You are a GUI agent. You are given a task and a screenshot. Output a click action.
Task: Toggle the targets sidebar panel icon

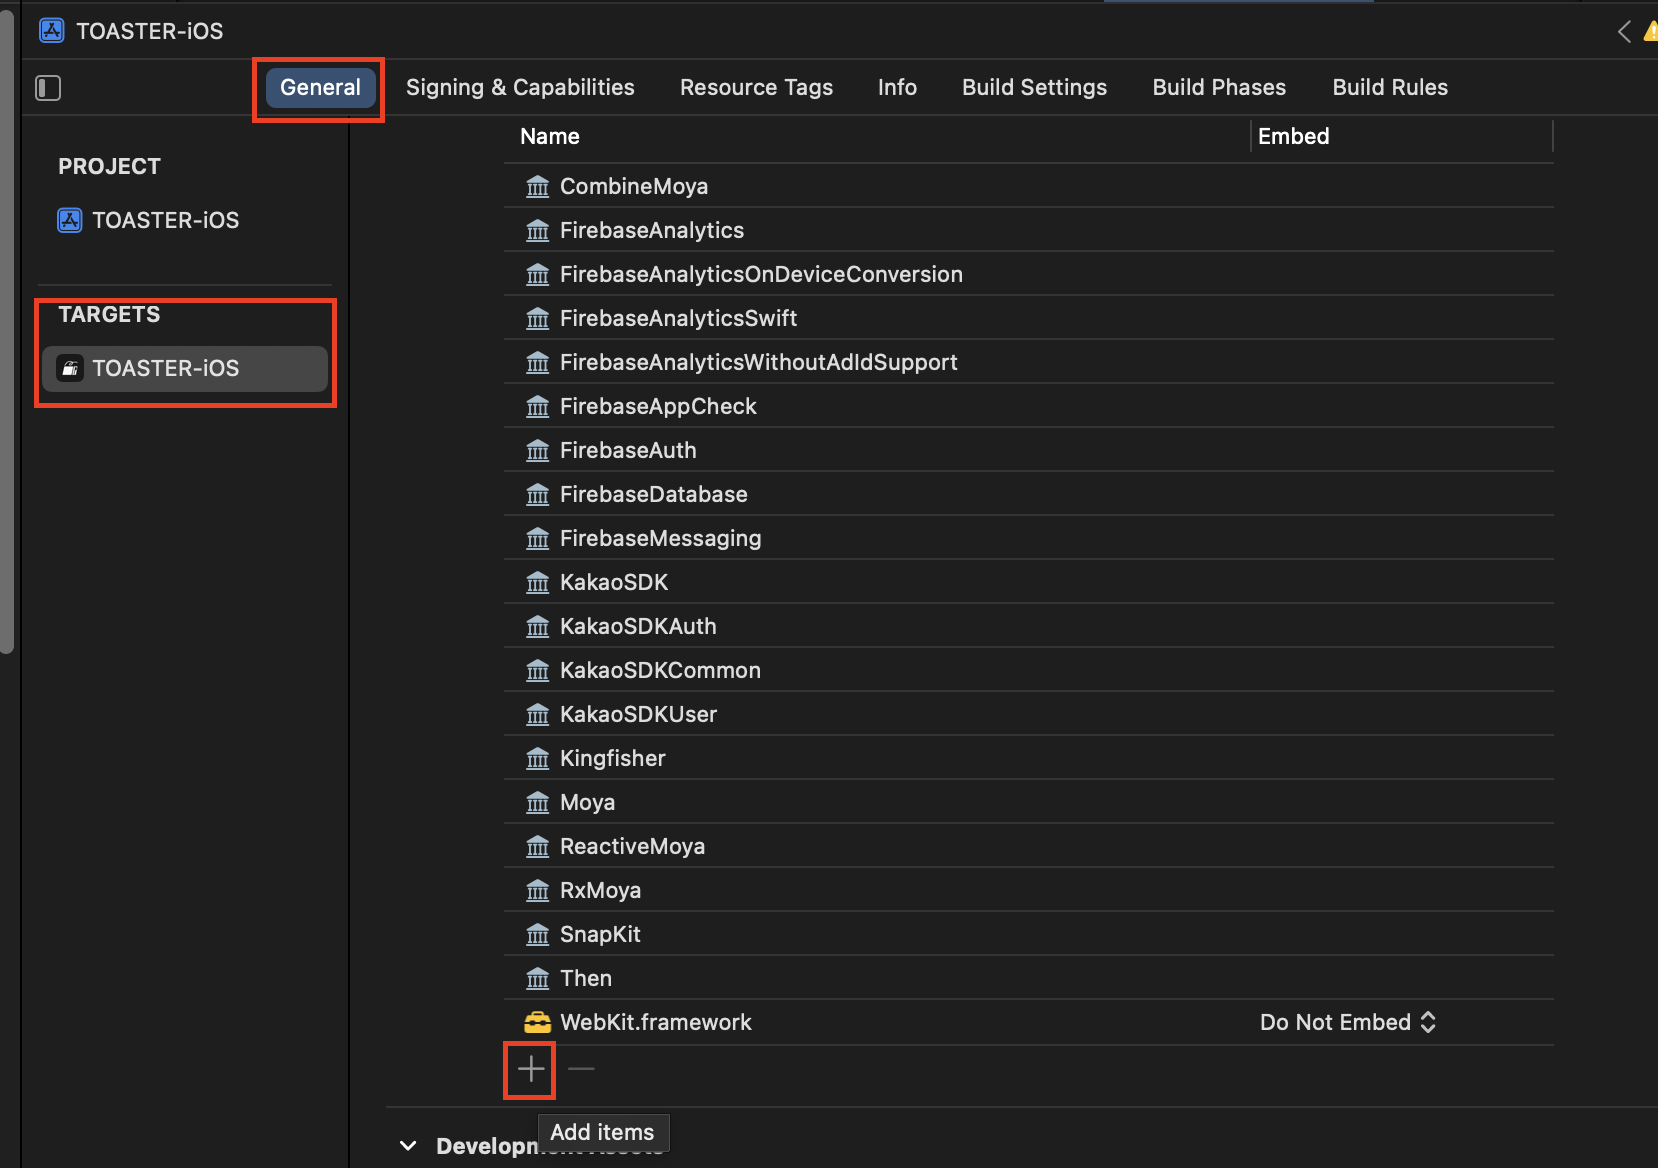click(x=48, y=88)
